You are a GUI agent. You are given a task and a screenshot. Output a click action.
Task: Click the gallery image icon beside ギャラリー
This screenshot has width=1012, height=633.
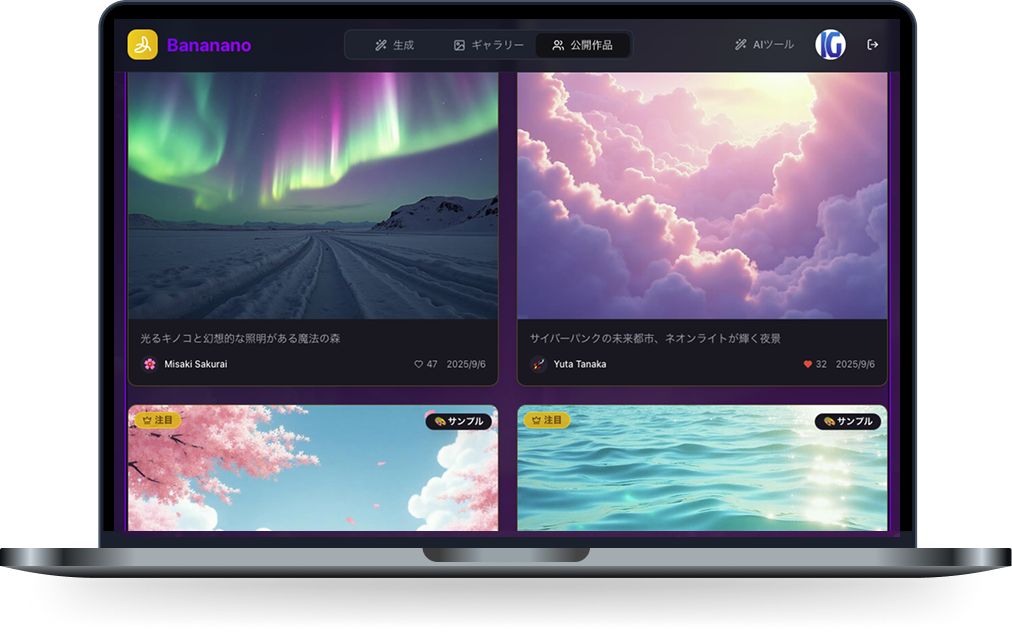pos(458,44)
